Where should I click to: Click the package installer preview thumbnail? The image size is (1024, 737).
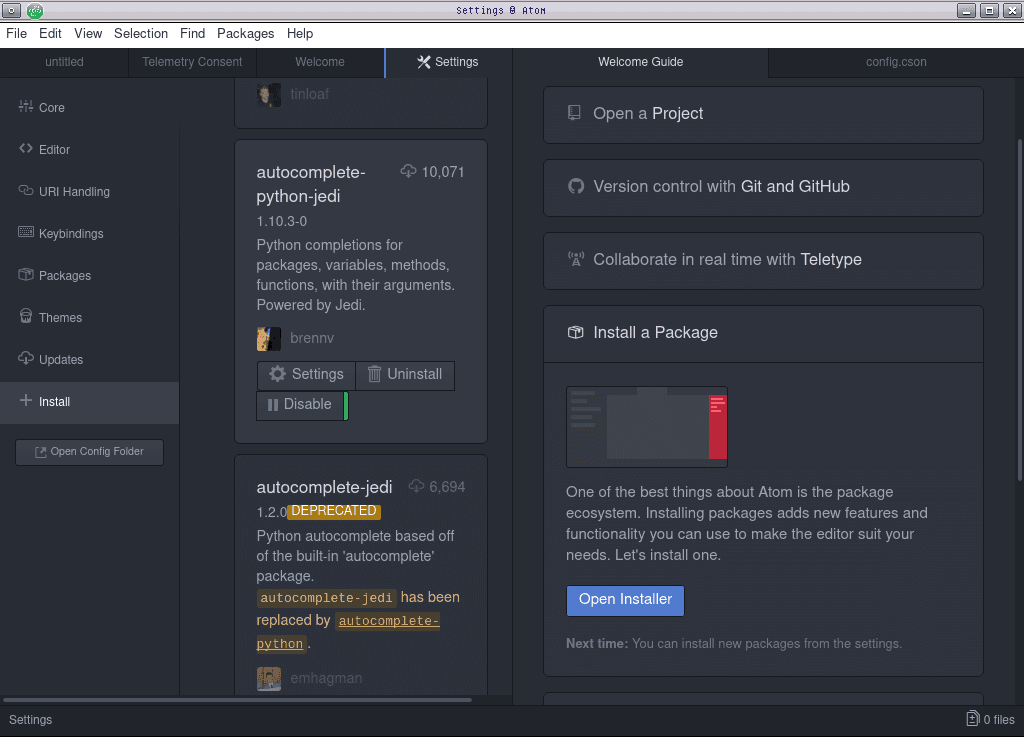[647, 427]
